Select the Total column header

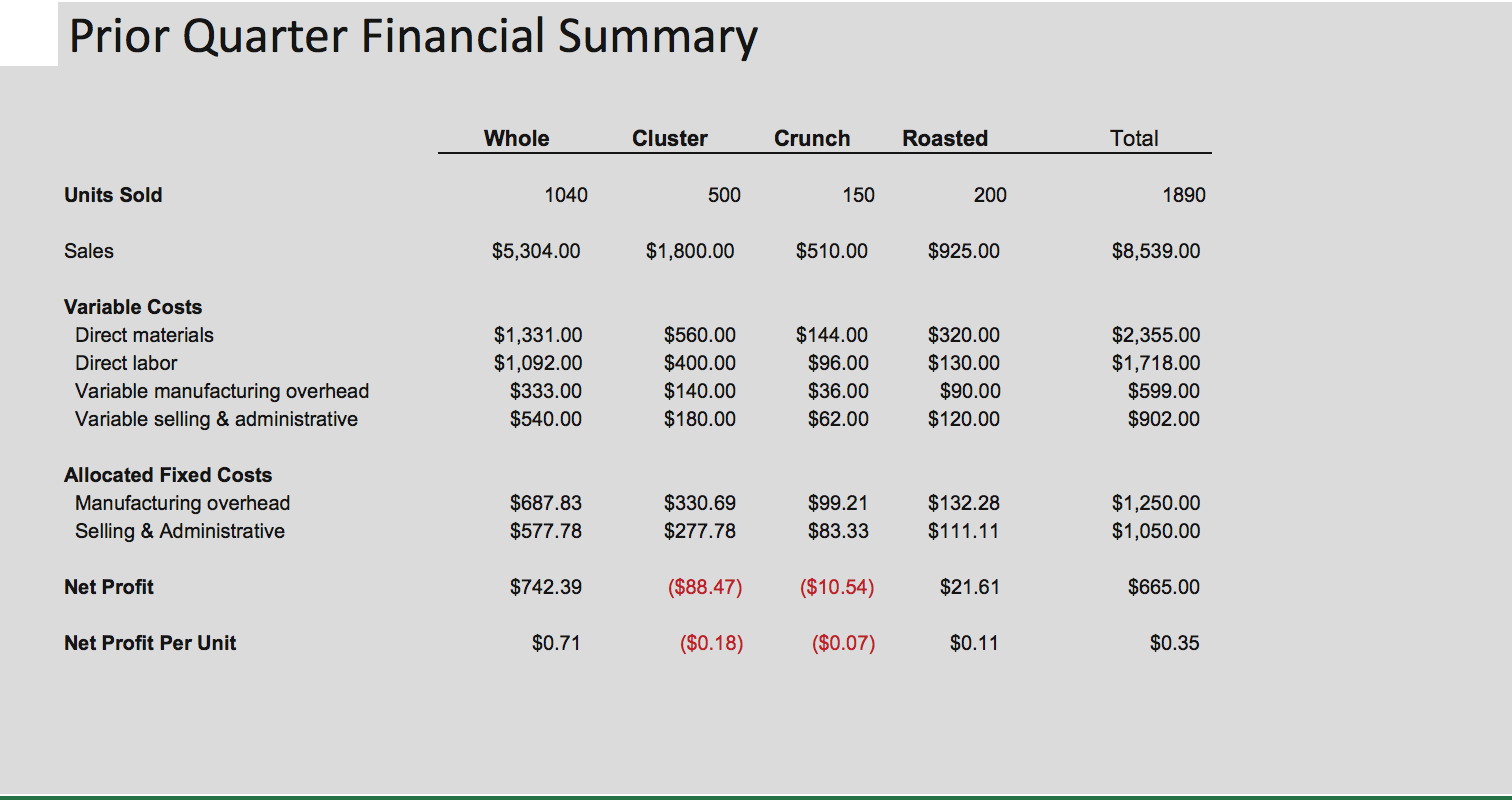click(1134, 139)
